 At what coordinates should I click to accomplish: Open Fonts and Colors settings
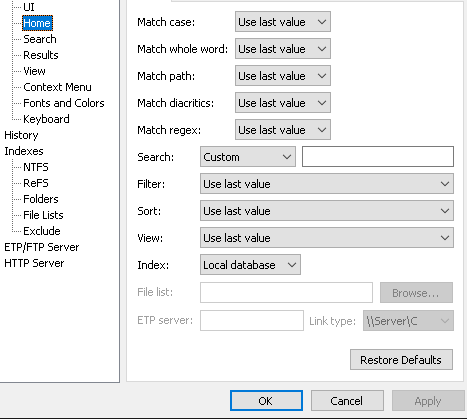(64, 103)
